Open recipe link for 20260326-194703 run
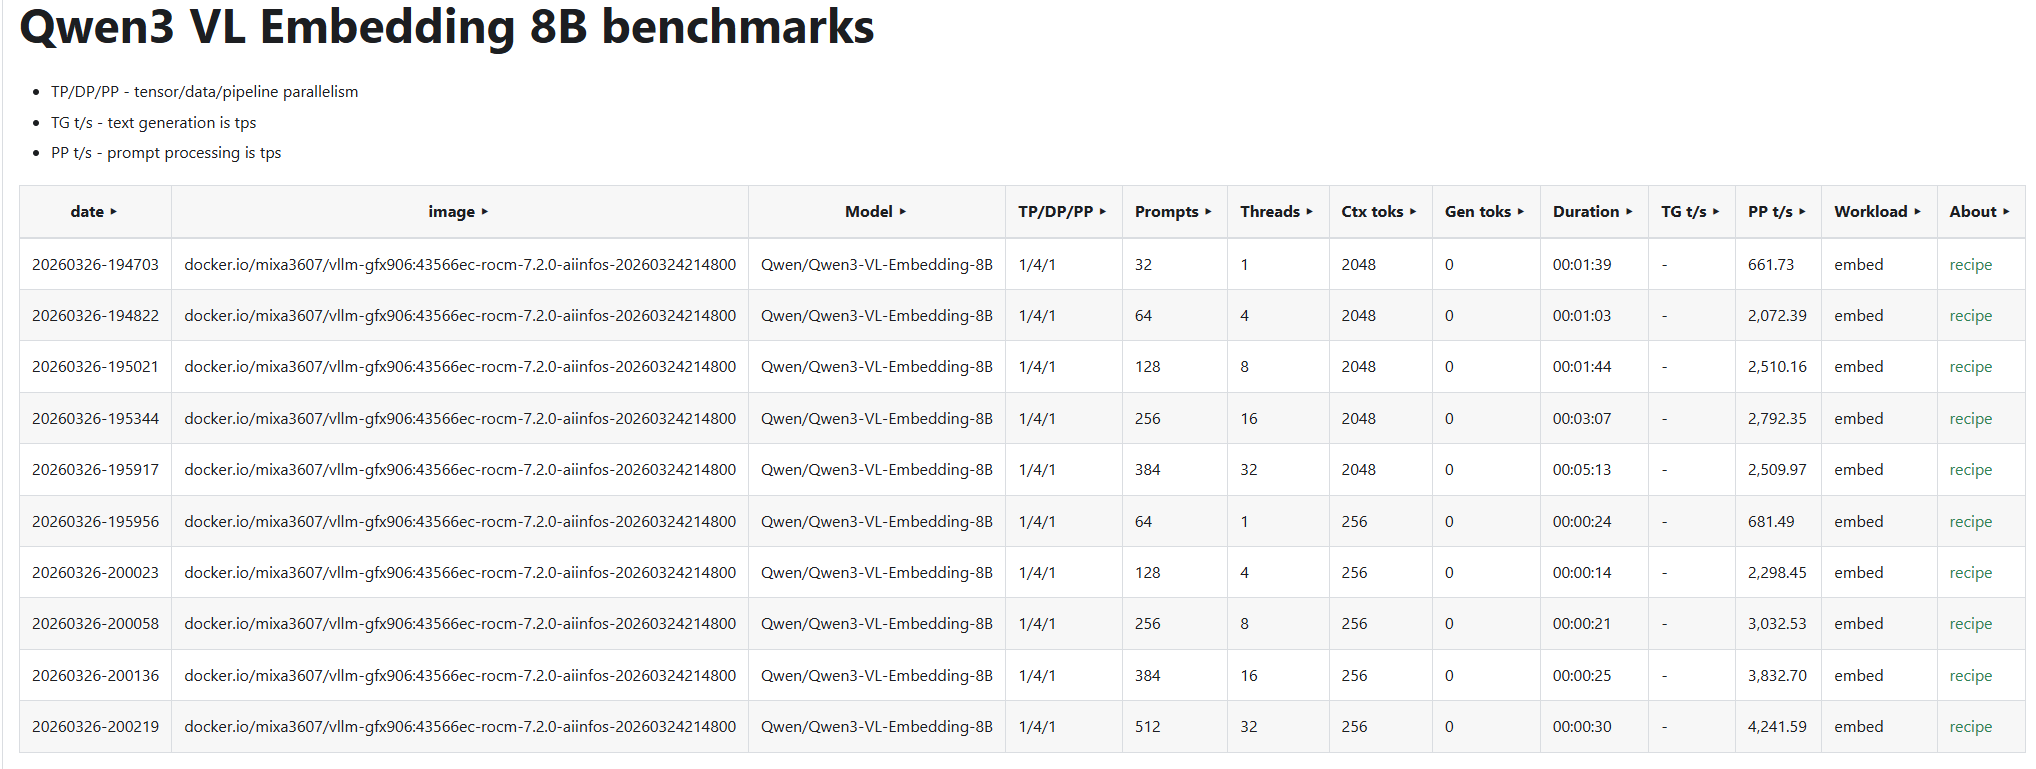Image resolution: width=2036 pixels, height=769 pixels. click(1970, 265)
